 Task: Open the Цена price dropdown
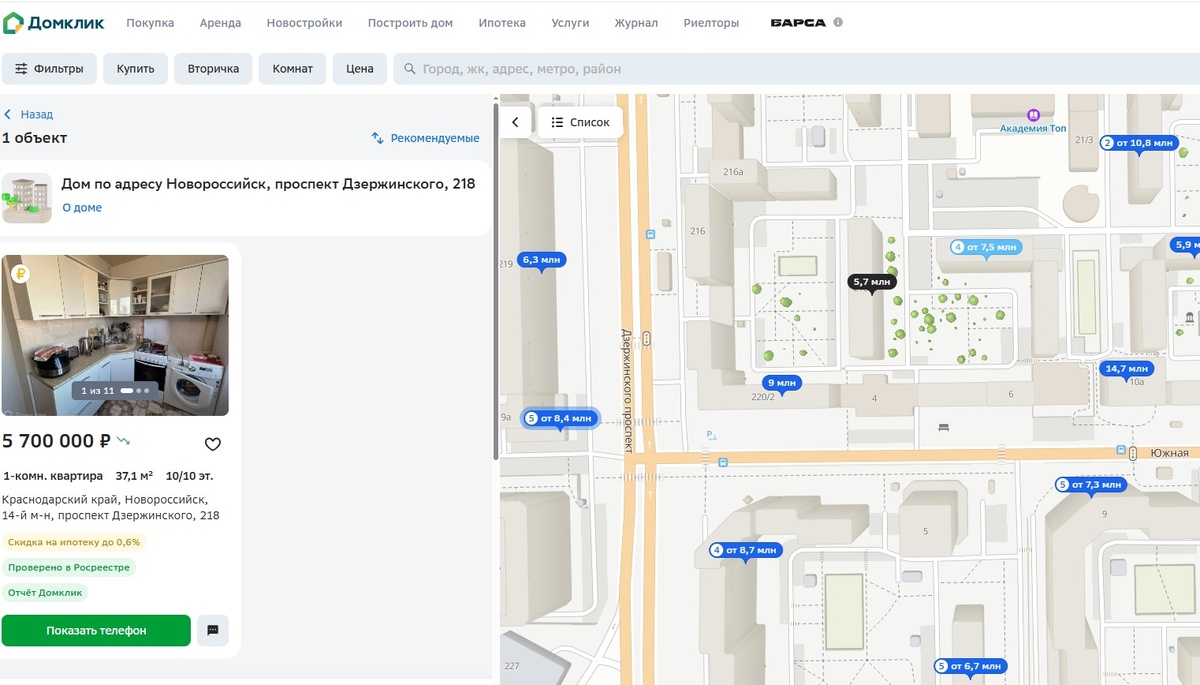(360, 69)
